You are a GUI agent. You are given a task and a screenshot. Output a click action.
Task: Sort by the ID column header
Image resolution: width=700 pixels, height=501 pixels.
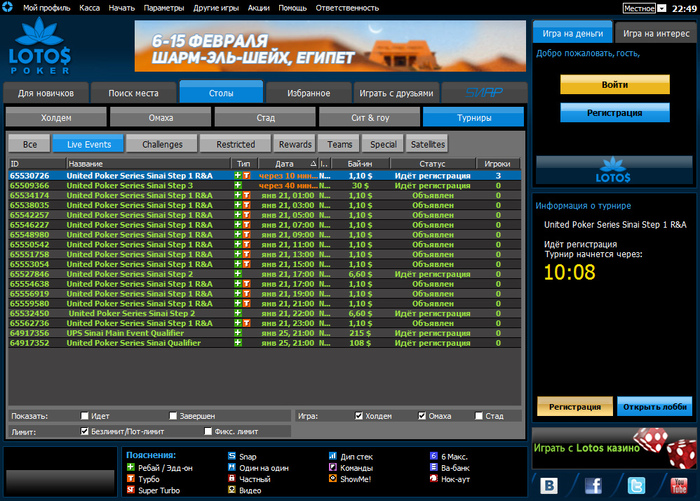(37, 163)
